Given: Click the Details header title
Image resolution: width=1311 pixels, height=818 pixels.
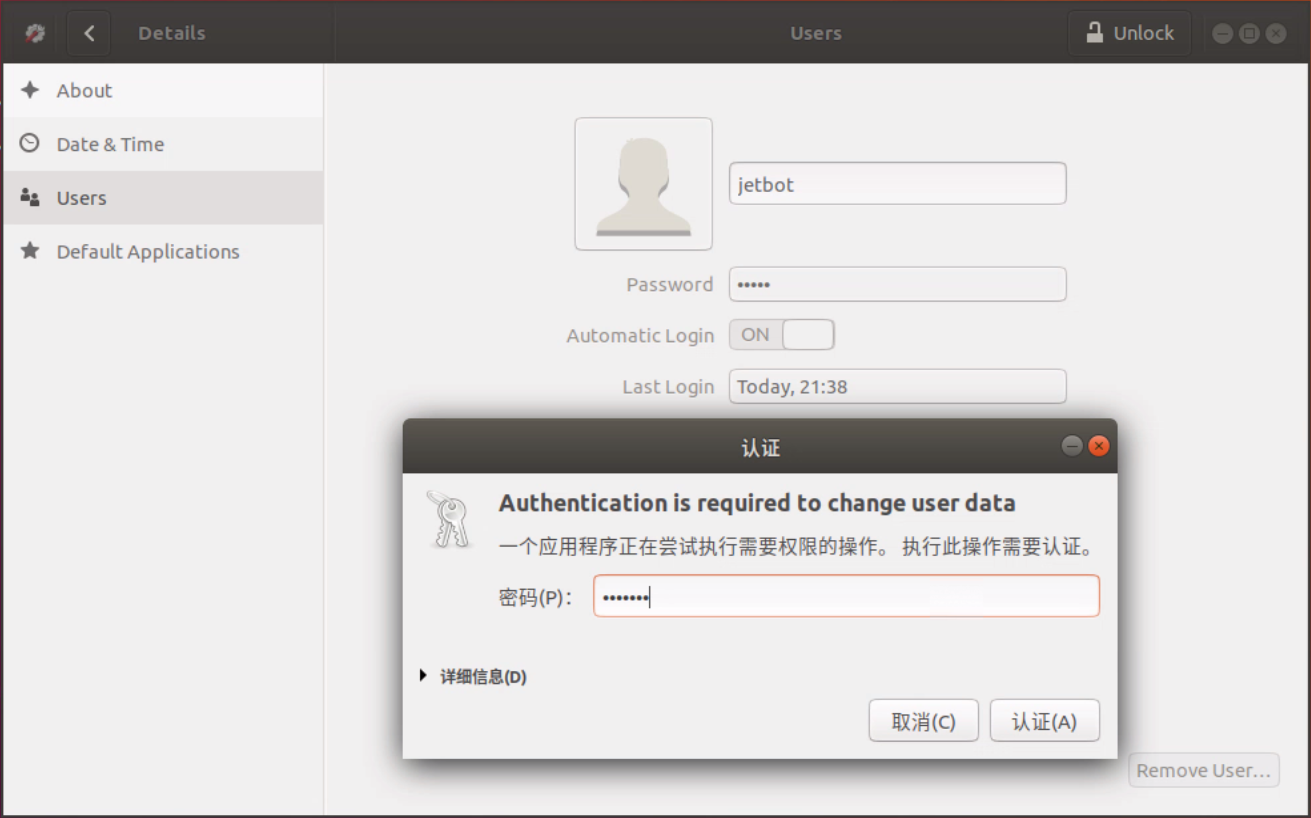Looking at the screenshot, I should pos(172,33).
